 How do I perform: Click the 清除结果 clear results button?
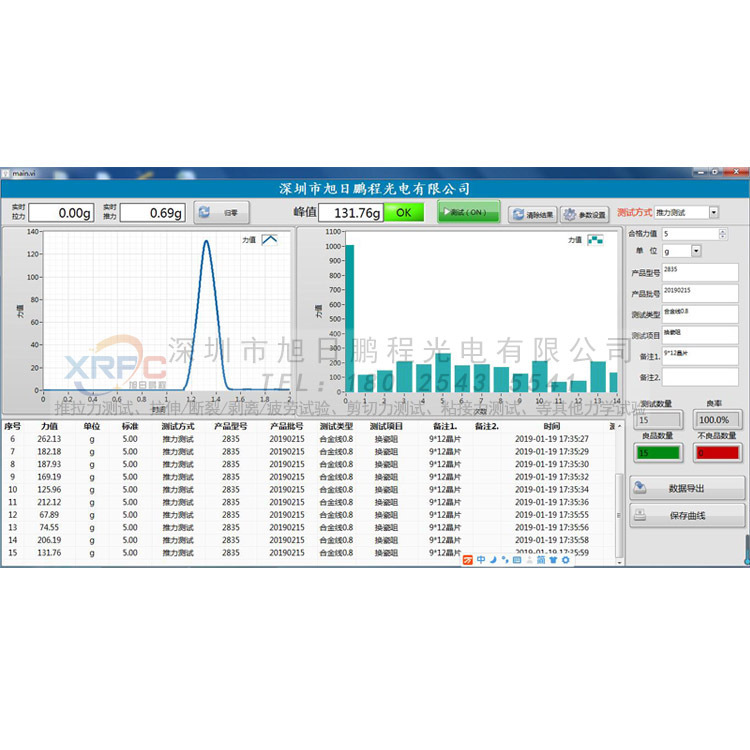click(532, 215)
